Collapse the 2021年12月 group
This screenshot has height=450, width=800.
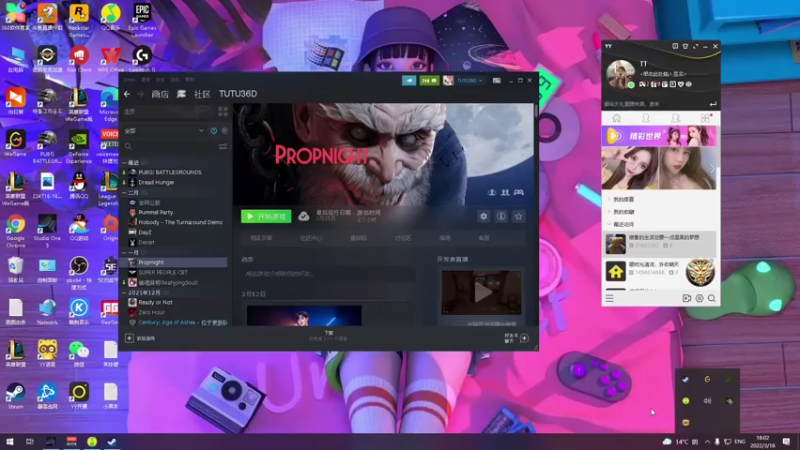pyautogui.click(x=124, y=293)
